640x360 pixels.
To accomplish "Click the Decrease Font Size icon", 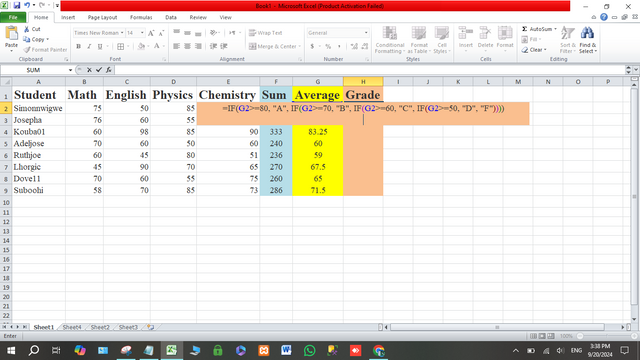I will [161, 33].
